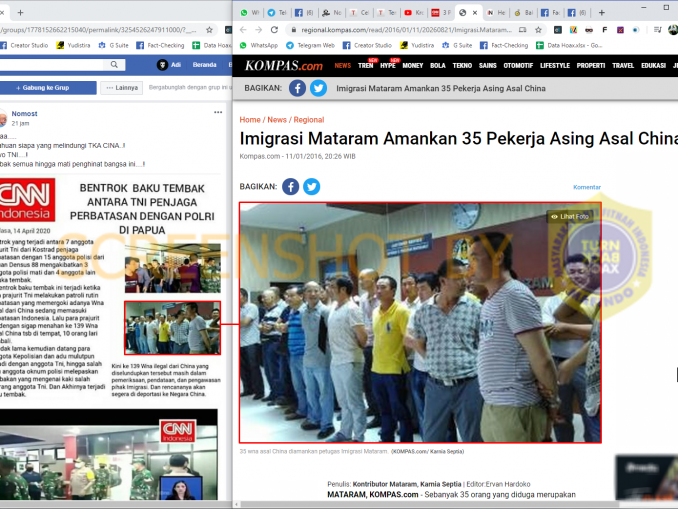Click the glasses-shaped extension icon
The width and height of the screenshot is (678, 509).
(x=589, y=30)
